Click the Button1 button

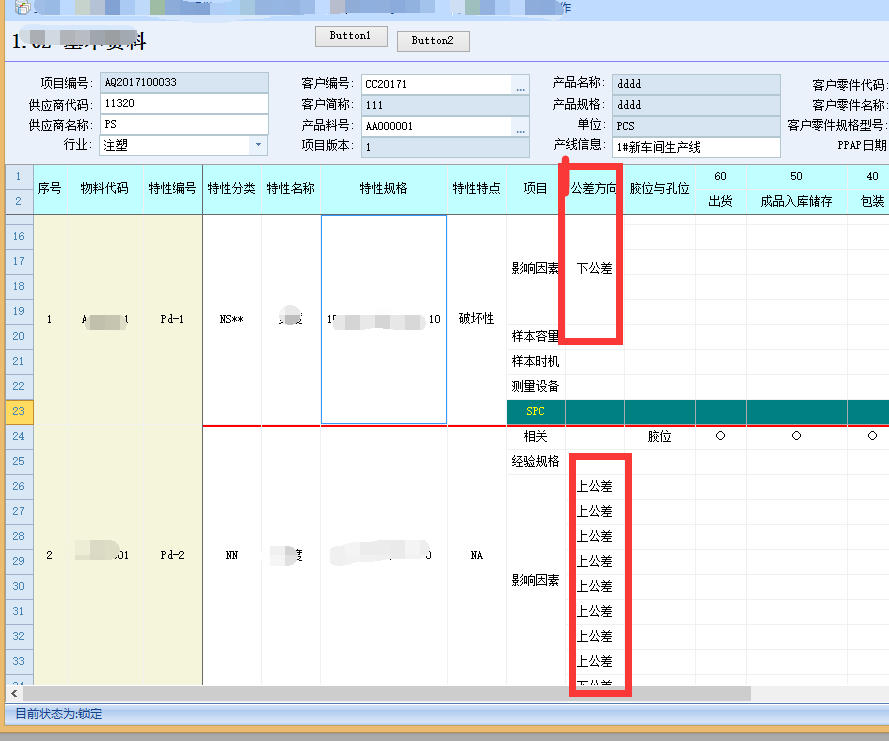350,36
